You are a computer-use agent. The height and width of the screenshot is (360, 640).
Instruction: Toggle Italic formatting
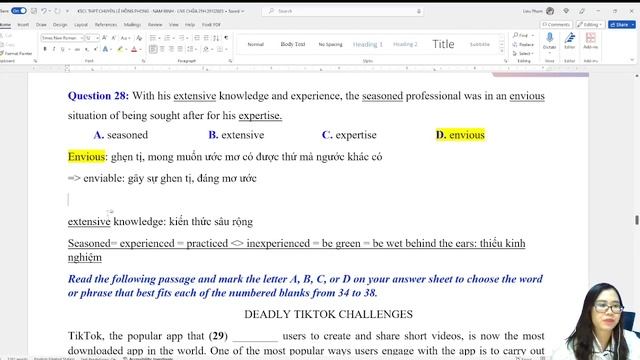[x=53, y=49]
